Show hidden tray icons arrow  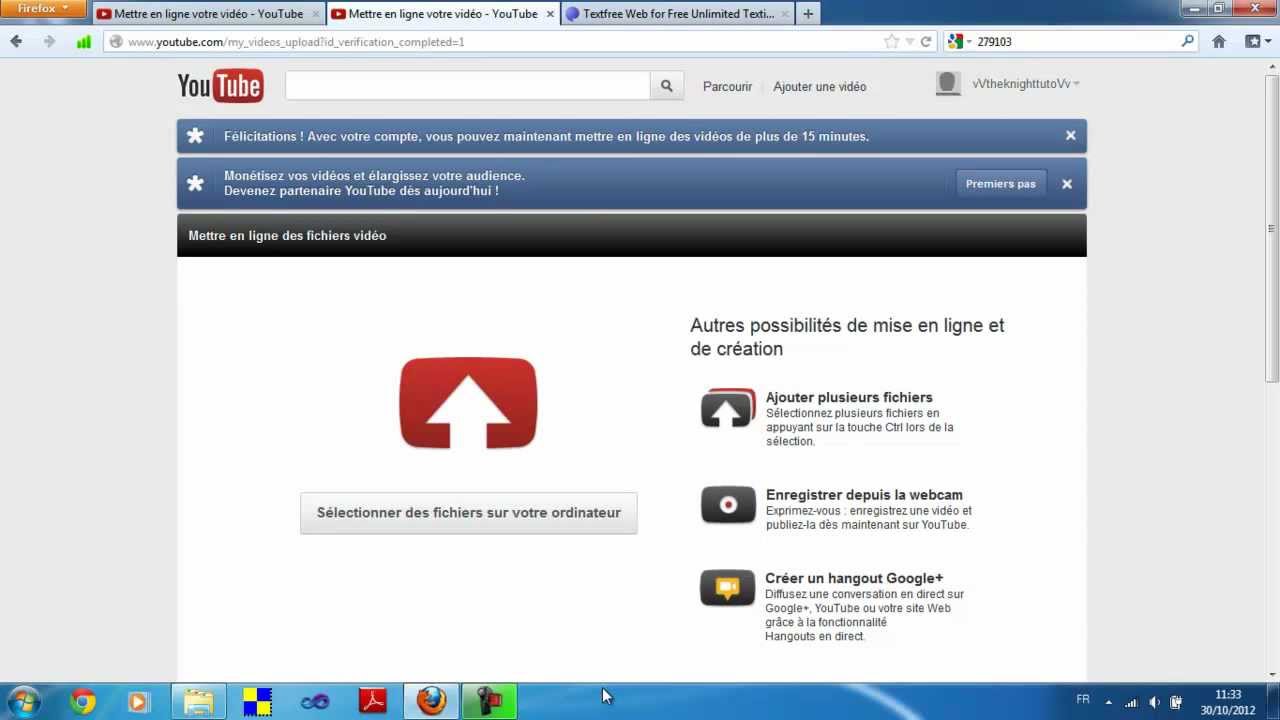pyautogui.click(x=1108, y=702)
